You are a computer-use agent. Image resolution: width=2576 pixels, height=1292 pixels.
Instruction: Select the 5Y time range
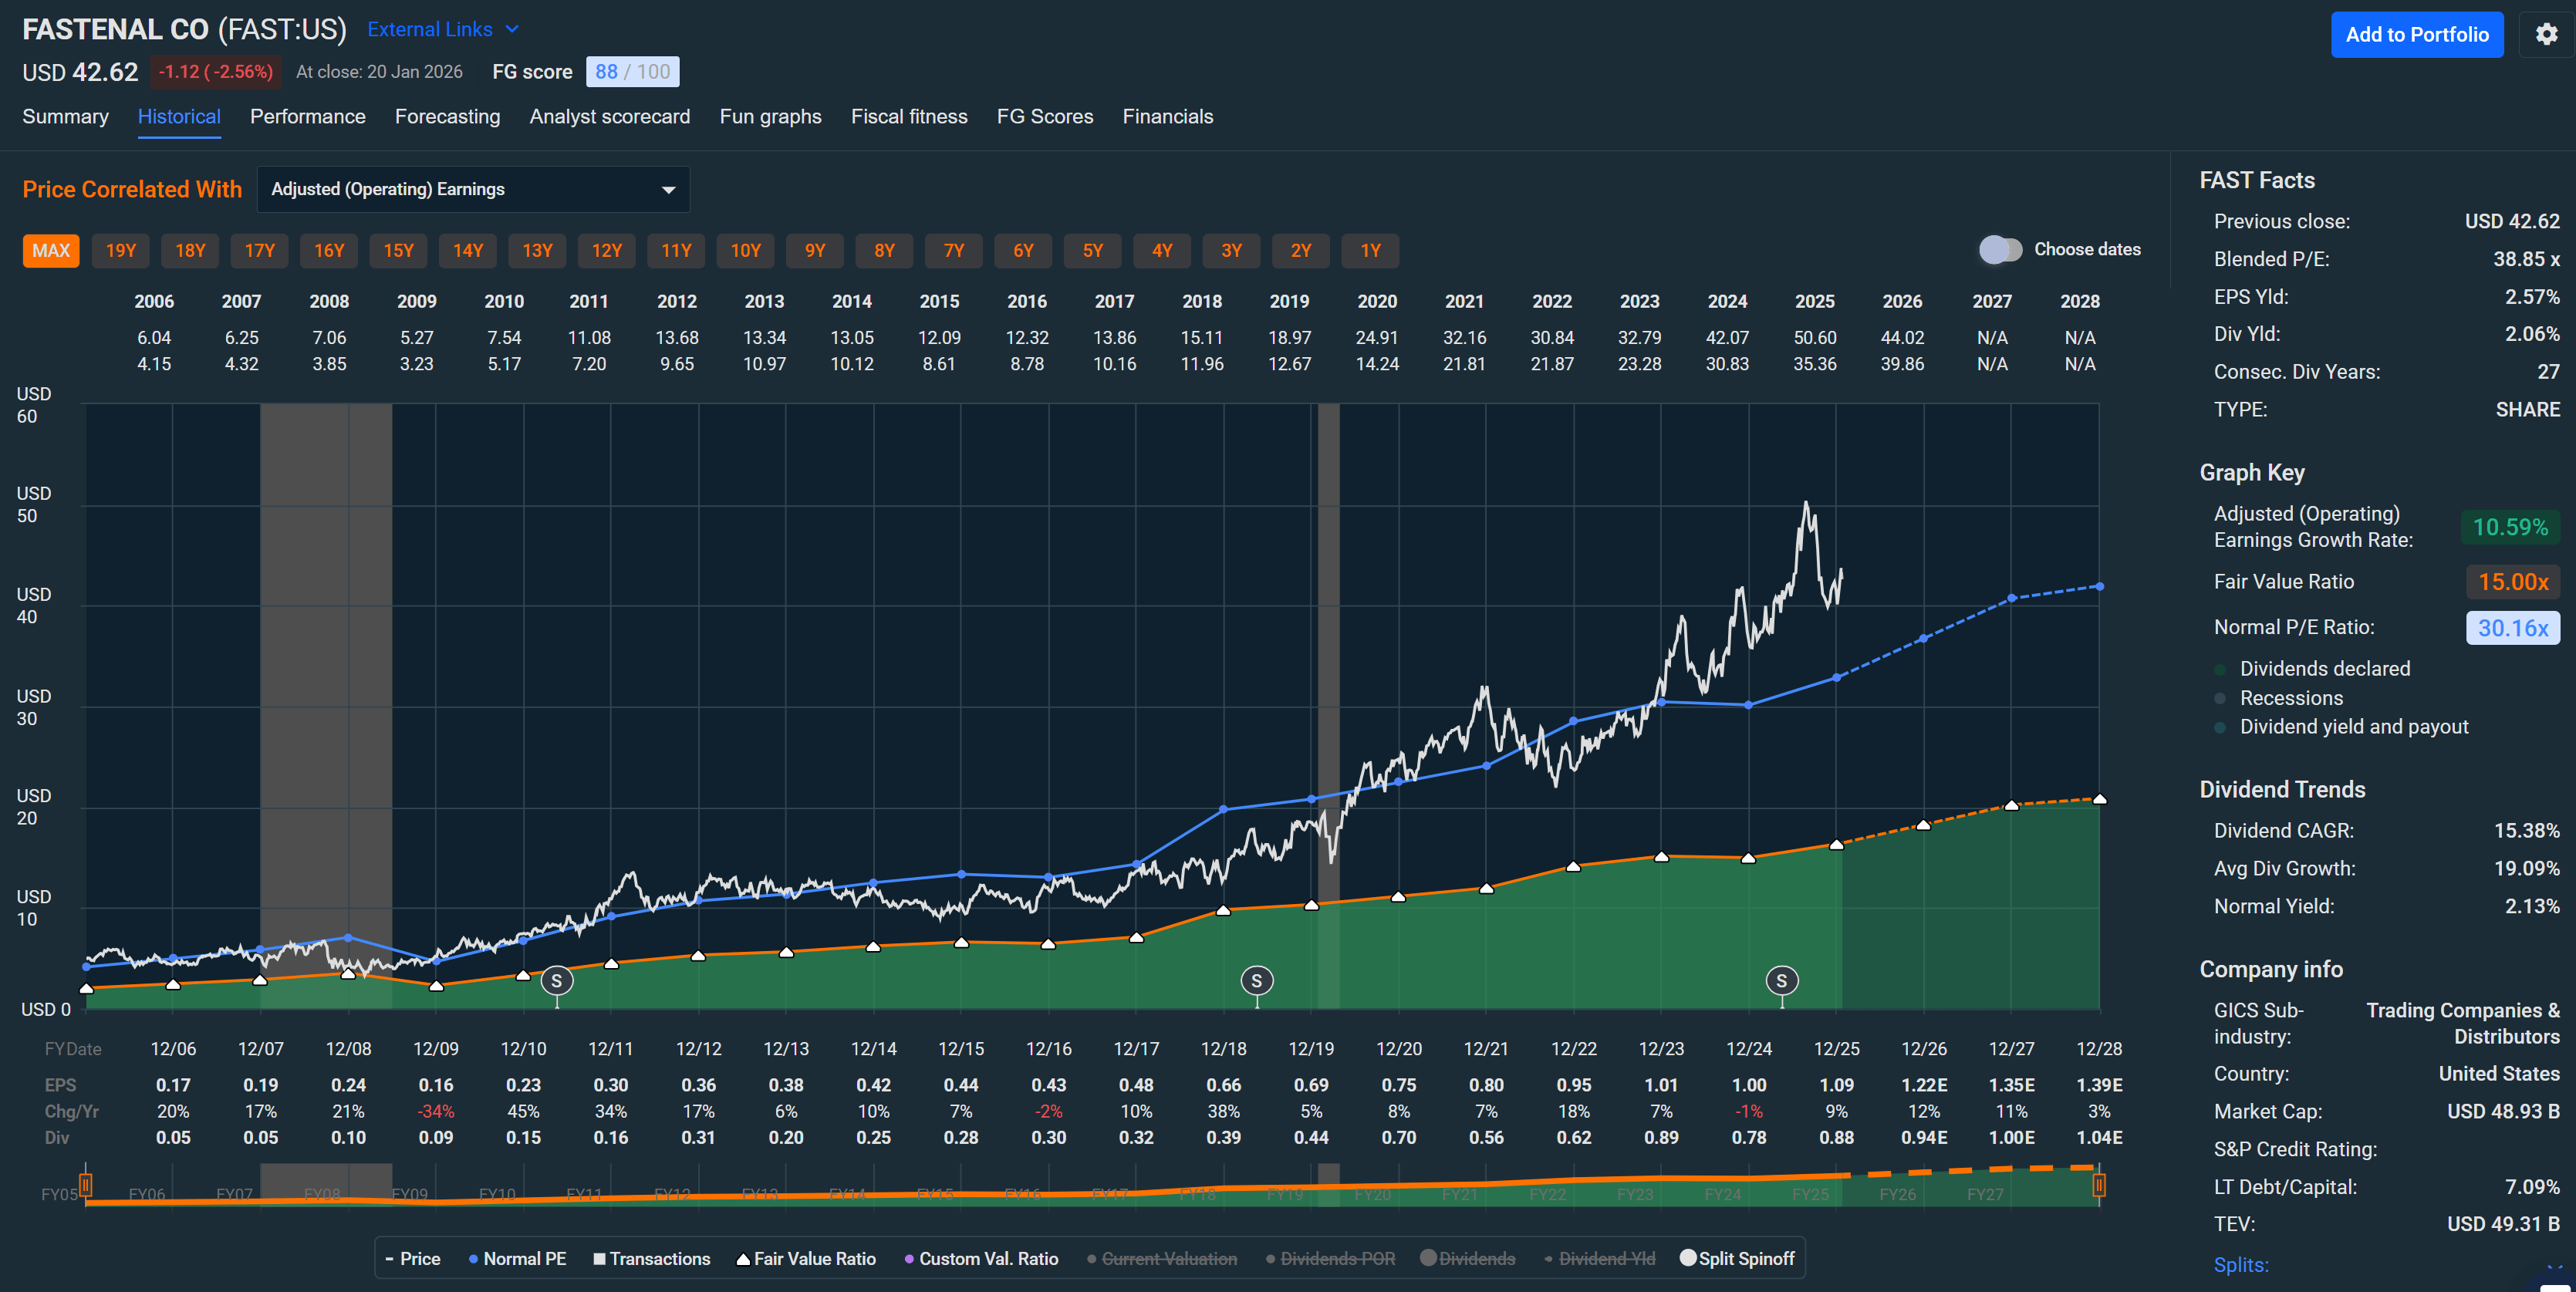(1092, 251)
